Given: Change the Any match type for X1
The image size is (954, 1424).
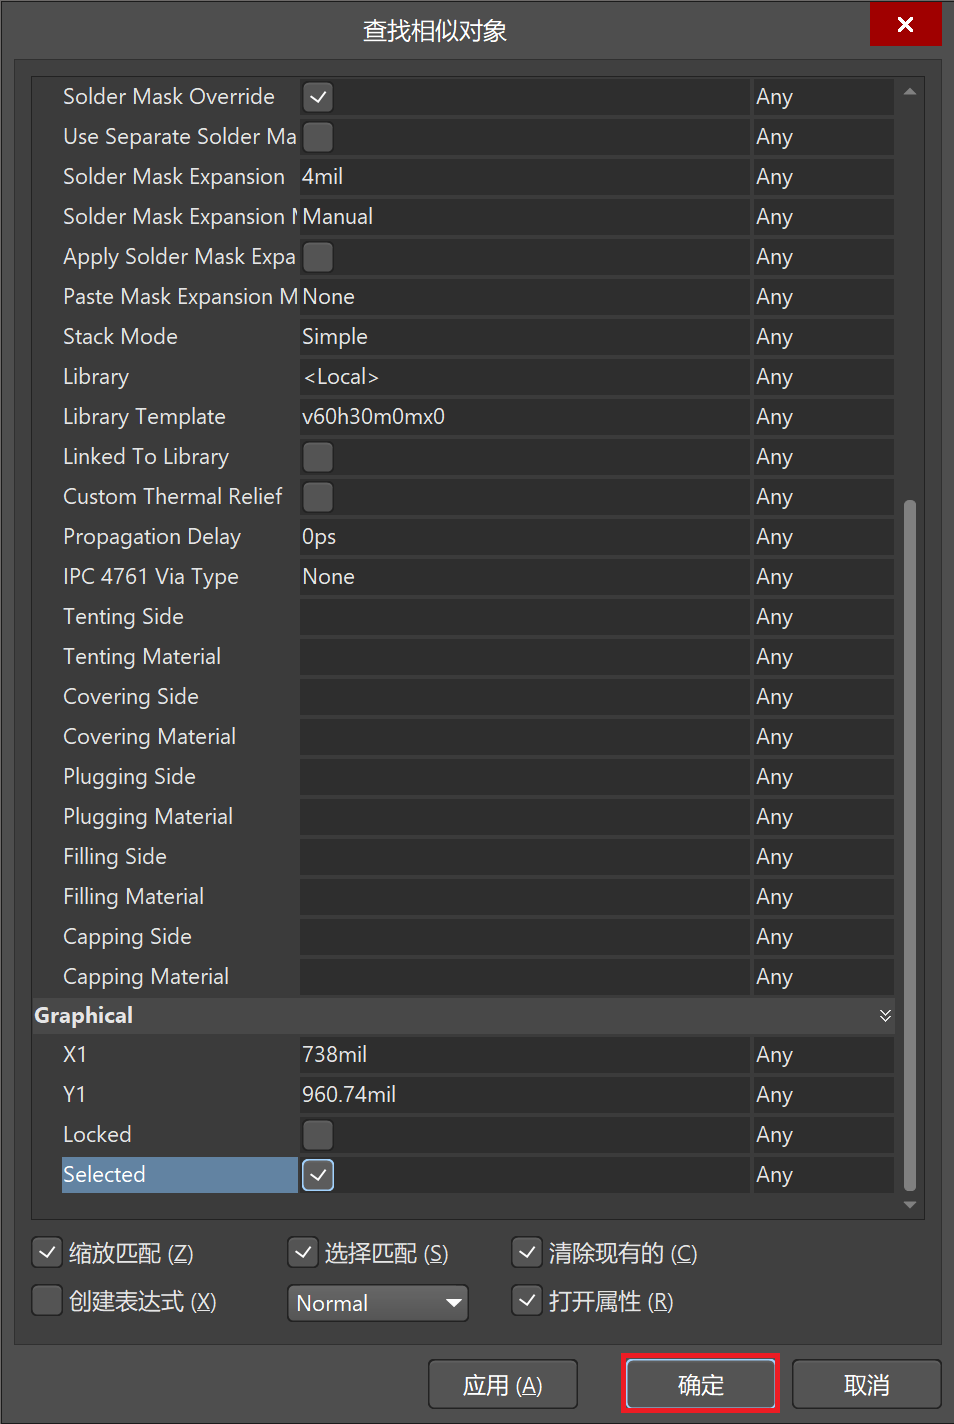Looking at the screenshot, I should pyautogui.click(x=822, y=1055).
